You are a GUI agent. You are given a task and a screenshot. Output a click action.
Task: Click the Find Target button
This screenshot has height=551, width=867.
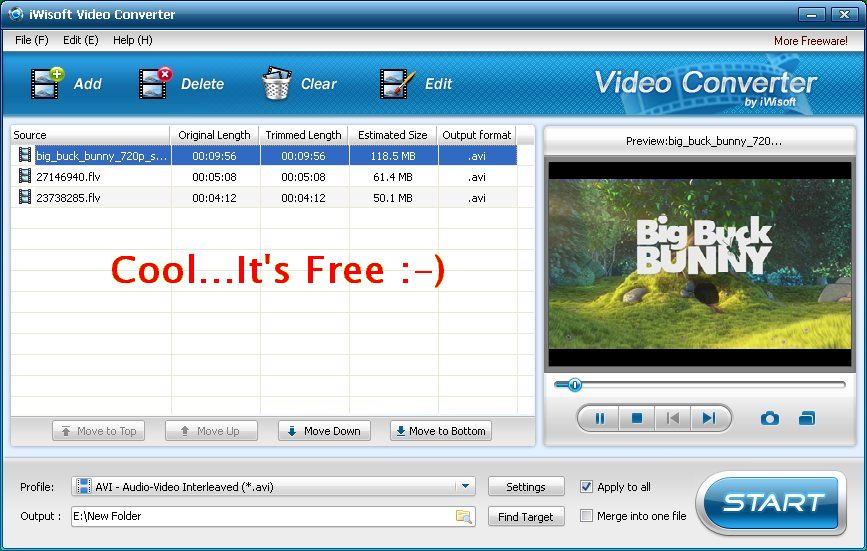click(526, 516)
